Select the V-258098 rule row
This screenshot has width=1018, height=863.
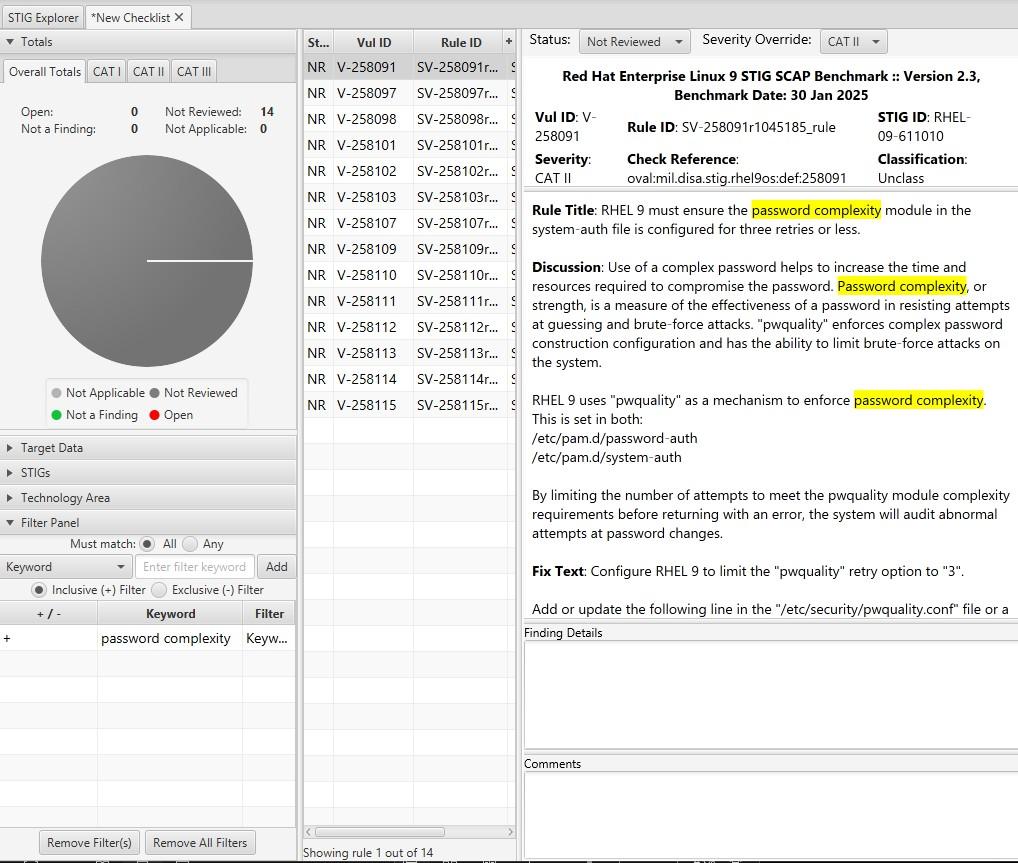(x=410, y=119)
